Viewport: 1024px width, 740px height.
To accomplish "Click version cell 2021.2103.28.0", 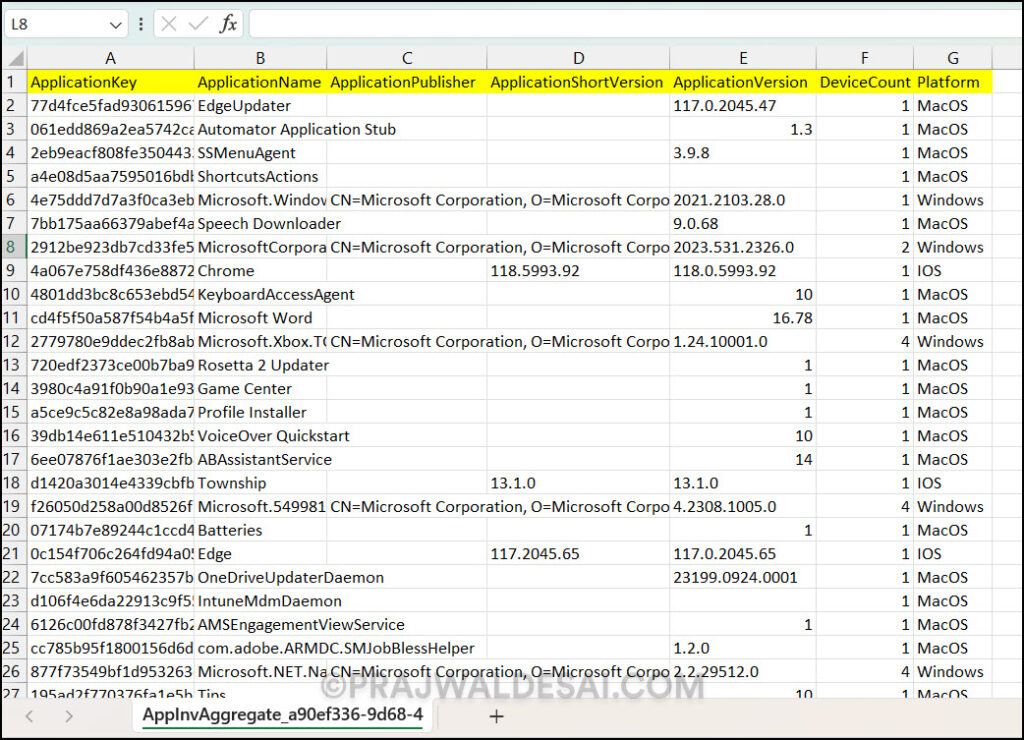I will tap(743, 201).
